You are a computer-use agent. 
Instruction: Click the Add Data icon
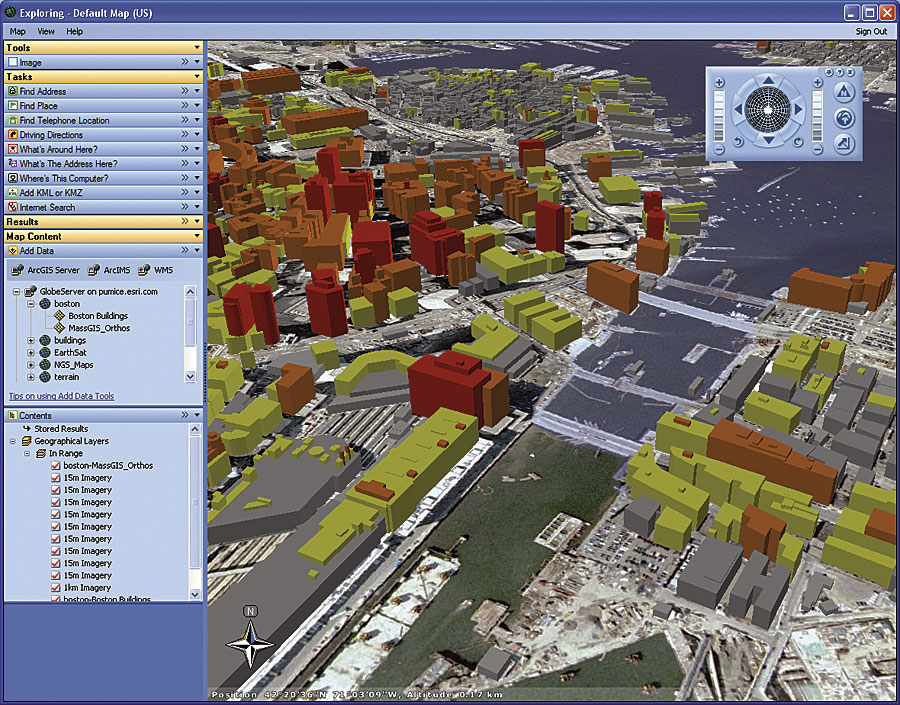tap(13, 251)
